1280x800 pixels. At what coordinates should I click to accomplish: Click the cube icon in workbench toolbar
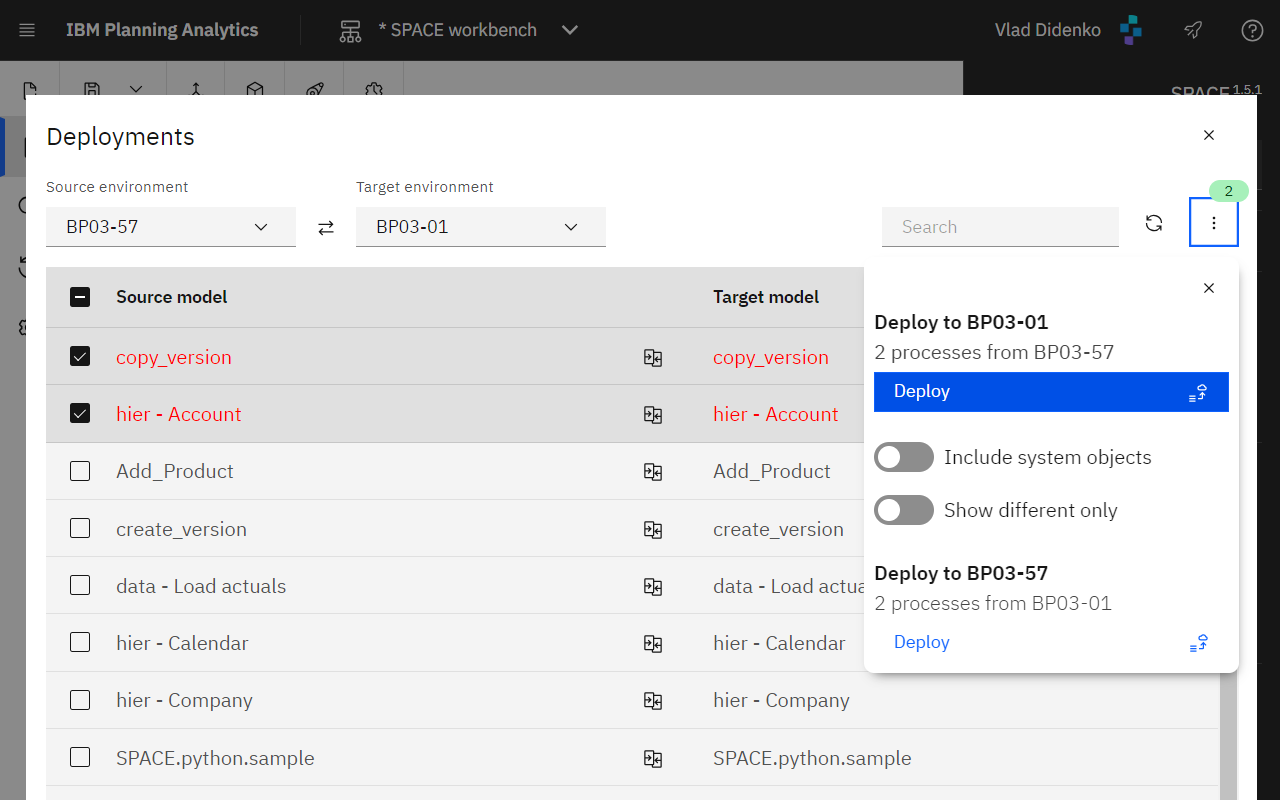(255, 89)
